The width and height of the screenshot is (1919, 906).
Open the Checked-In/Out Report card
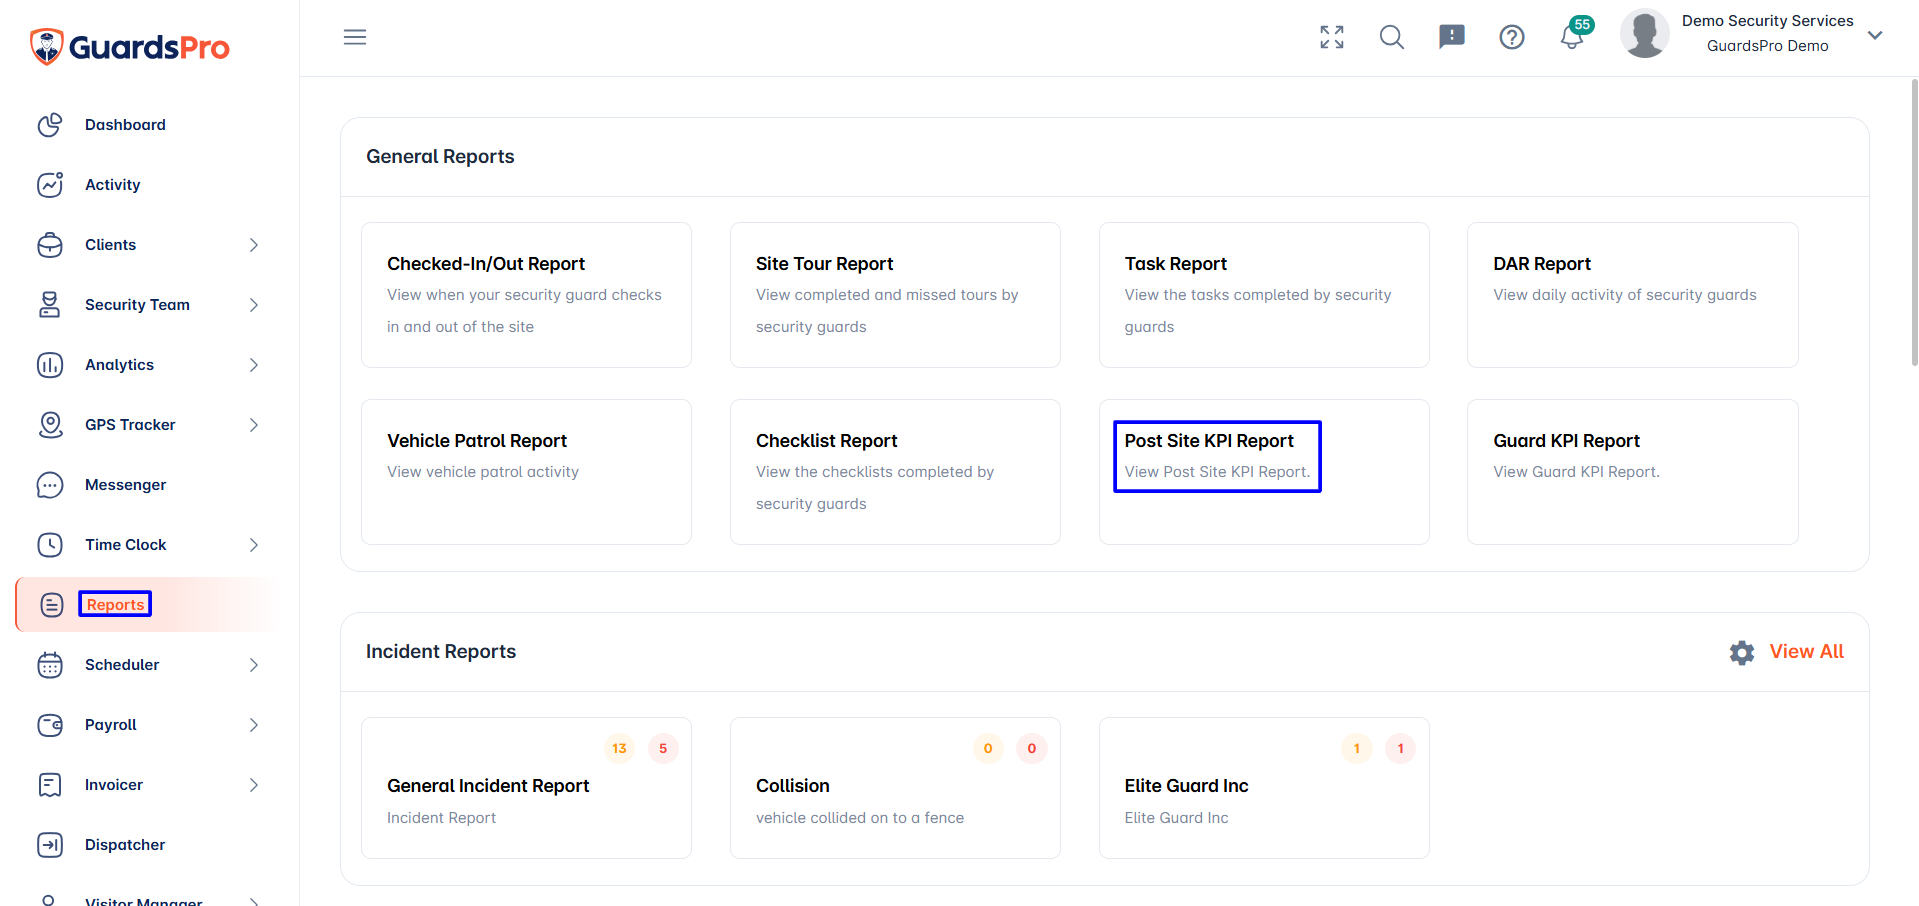click(526, 295)
